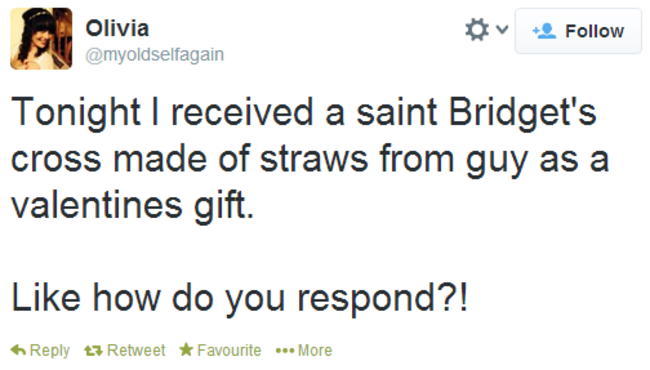Click the line 'cross made of straws'
This screenshot has width=650, height=370.
(x=189, y=159)
